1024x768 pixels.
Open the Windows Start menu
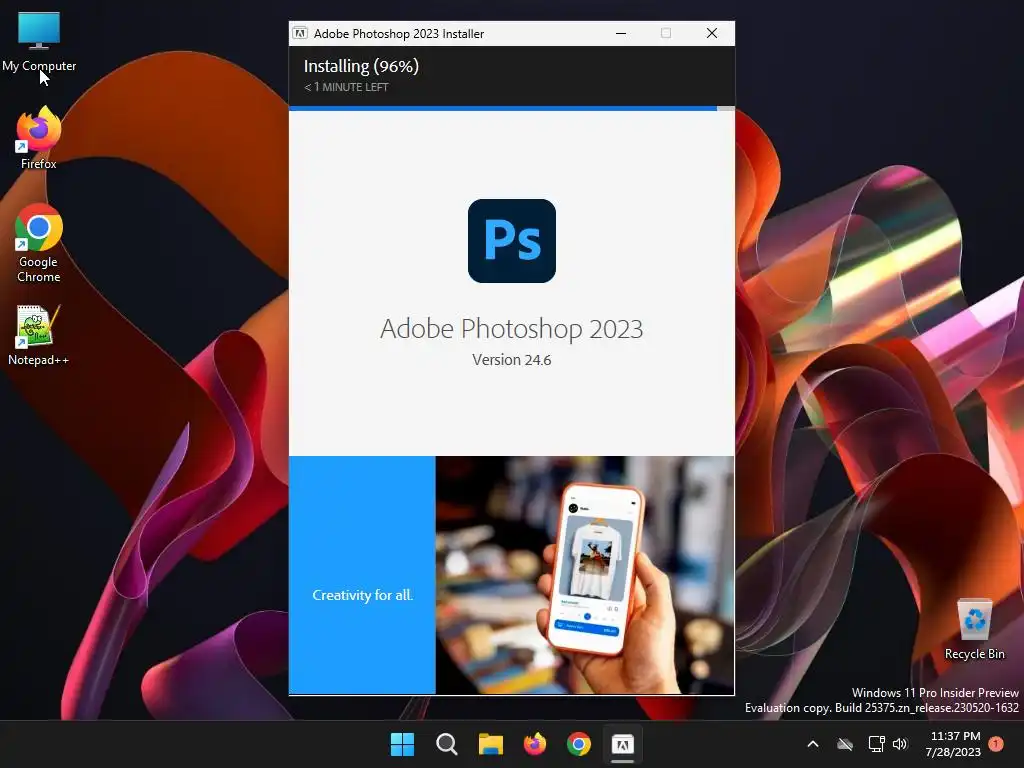coord(402,744)
